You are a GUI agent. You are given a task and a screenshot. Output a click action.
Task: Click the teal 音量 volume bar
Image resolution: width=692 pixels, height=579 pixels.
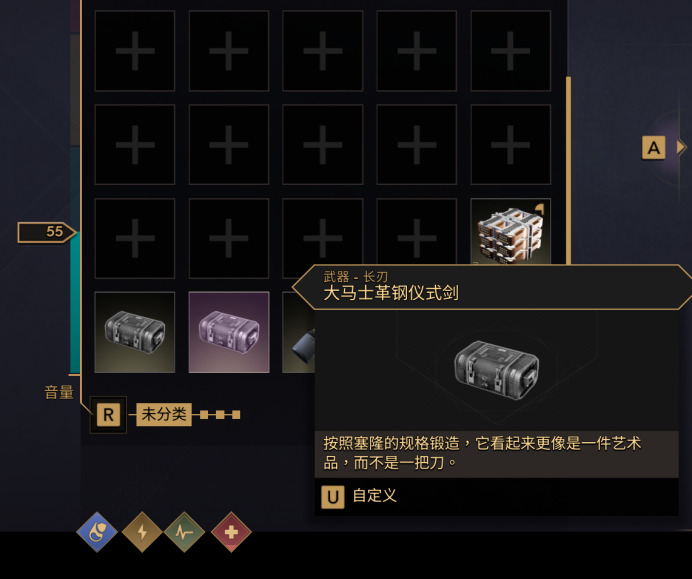coord(75,302)
